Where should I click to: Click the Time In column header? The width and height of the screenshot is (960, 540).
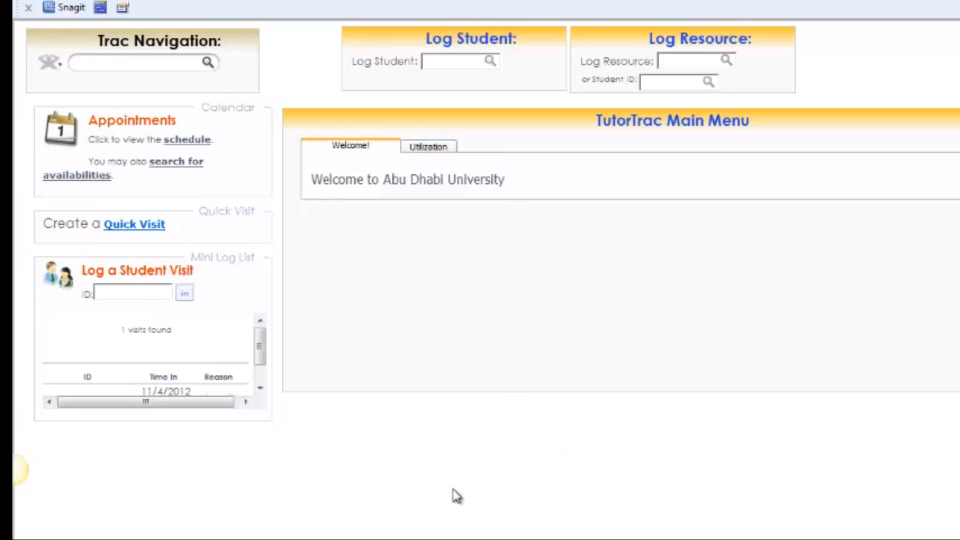163,377
